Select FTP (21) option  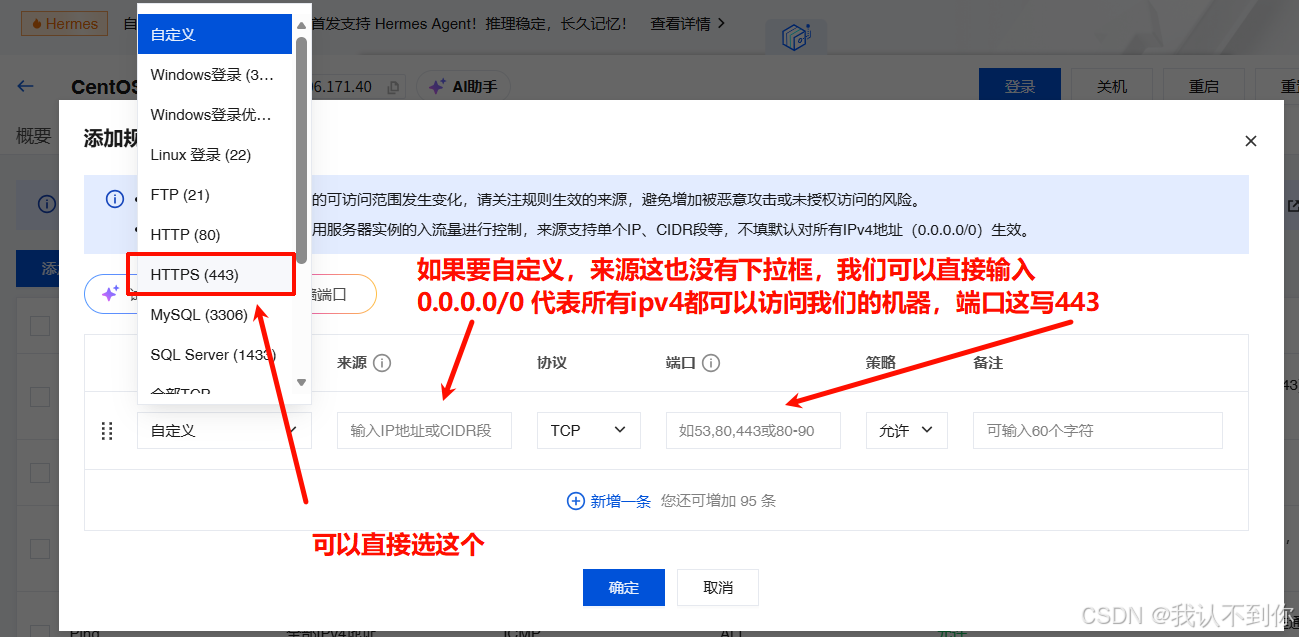tap(215, 194)
